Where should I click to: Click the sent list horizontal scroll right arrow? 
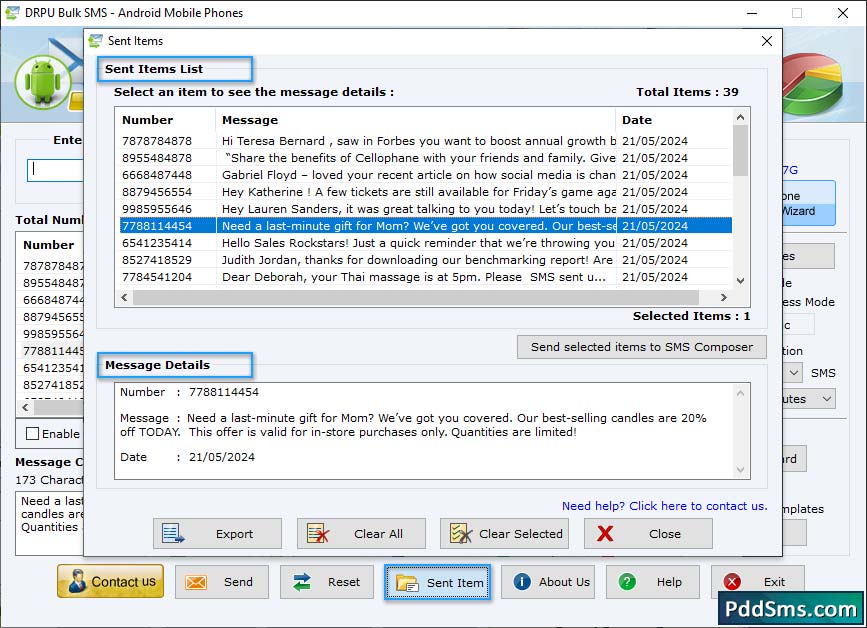coord(724,297)
